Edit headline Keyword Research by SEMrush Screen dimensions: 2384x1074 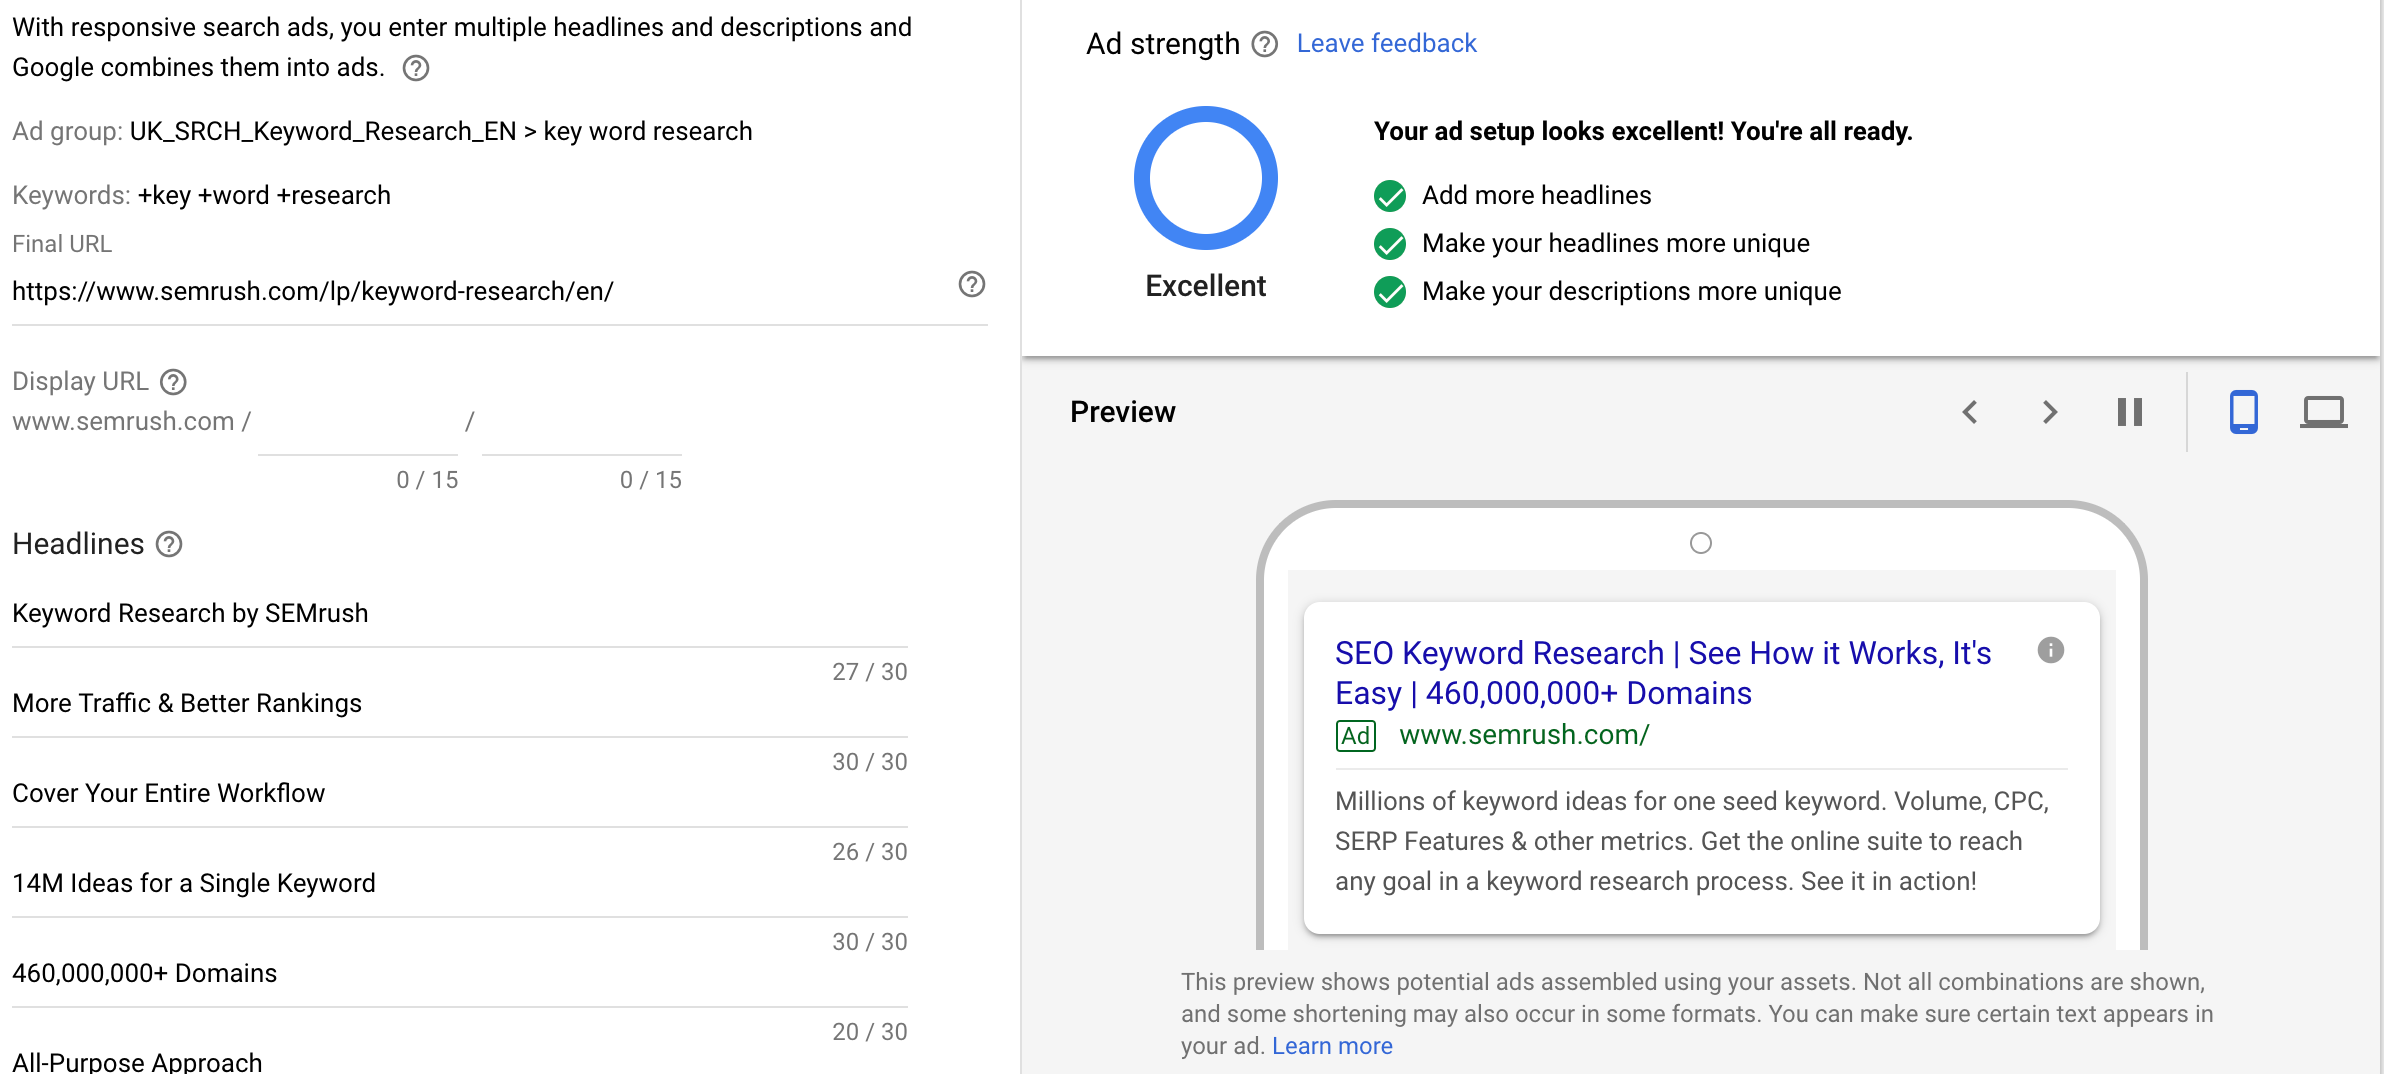460,613
